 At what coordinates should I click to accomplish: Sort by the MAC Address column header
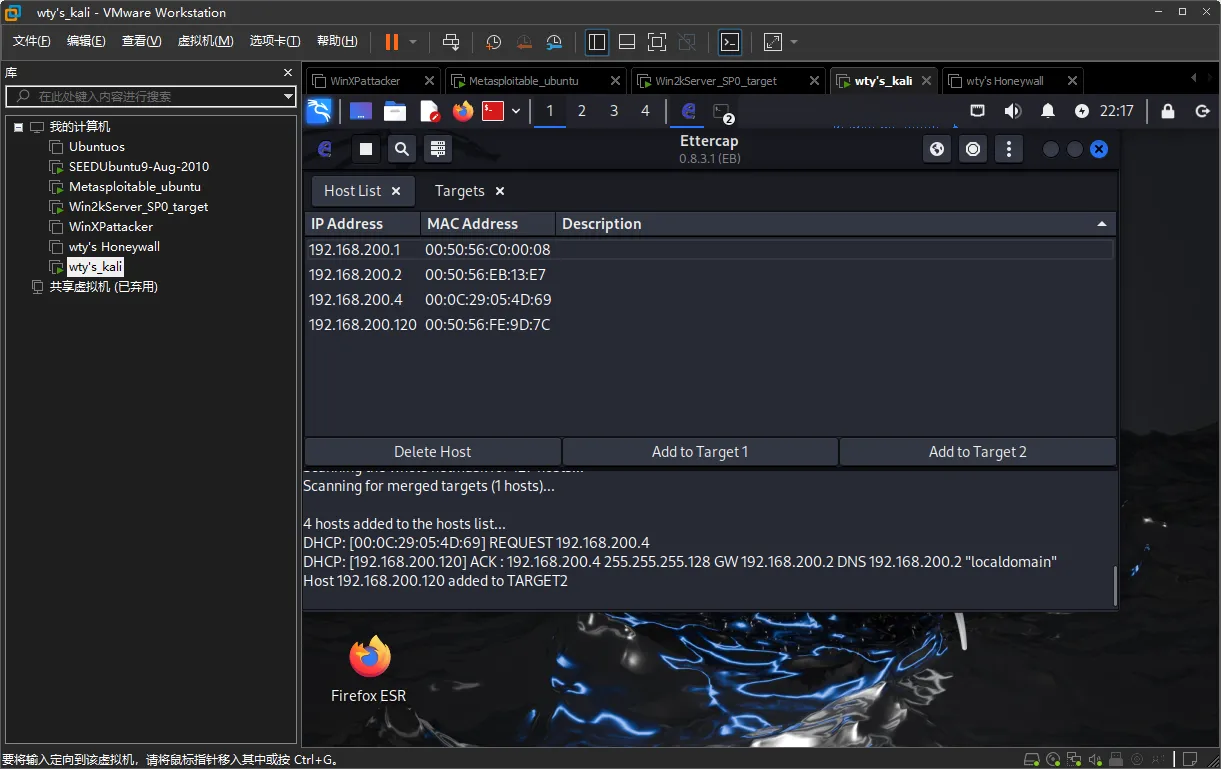click(x=487, y=224)
